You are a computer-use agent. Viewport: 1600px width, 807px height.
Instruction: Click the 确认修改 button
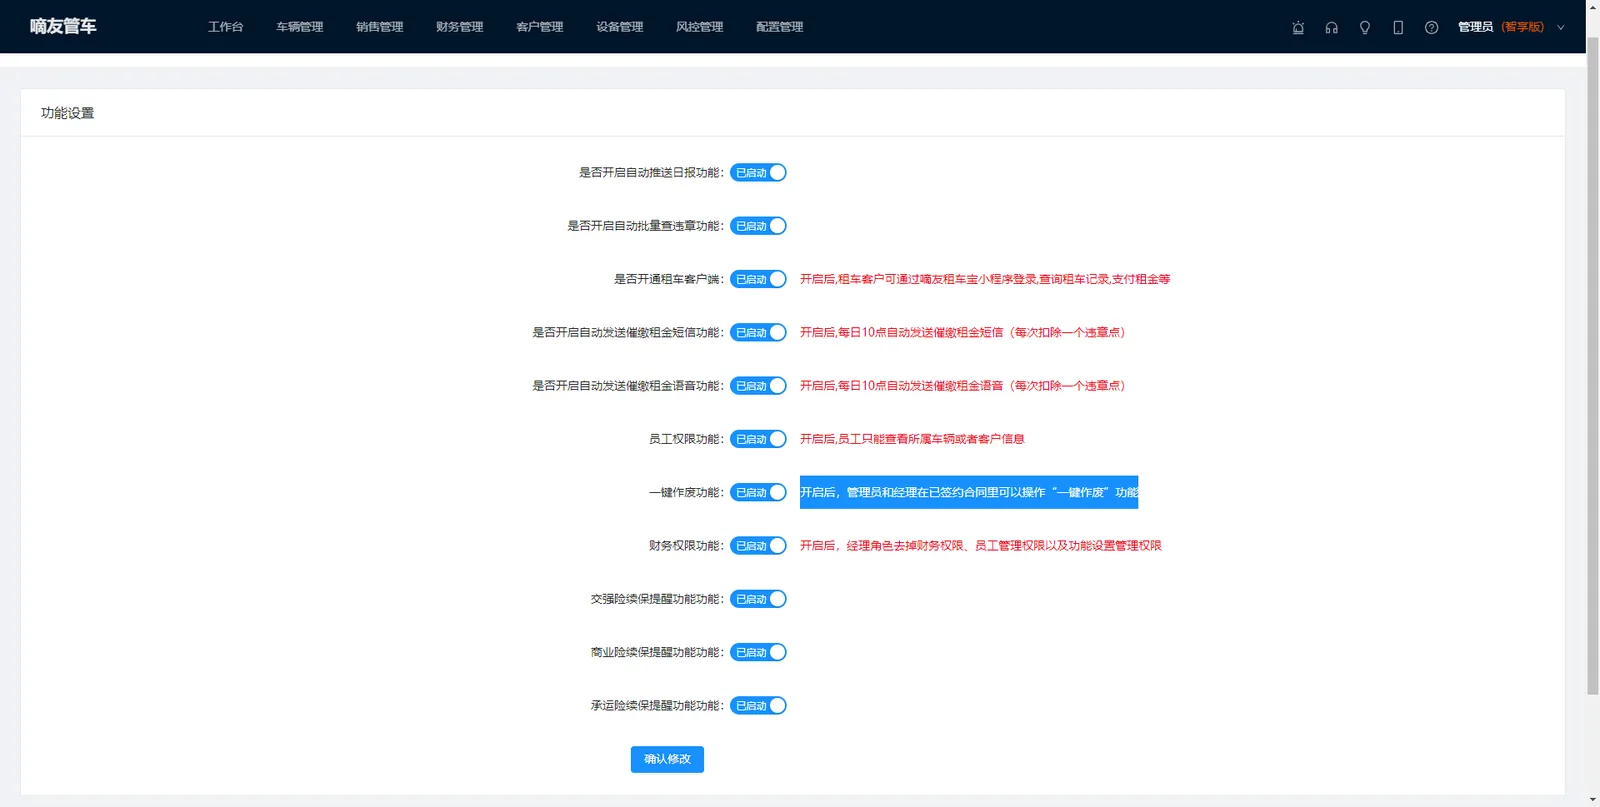[x=667, y=759]
